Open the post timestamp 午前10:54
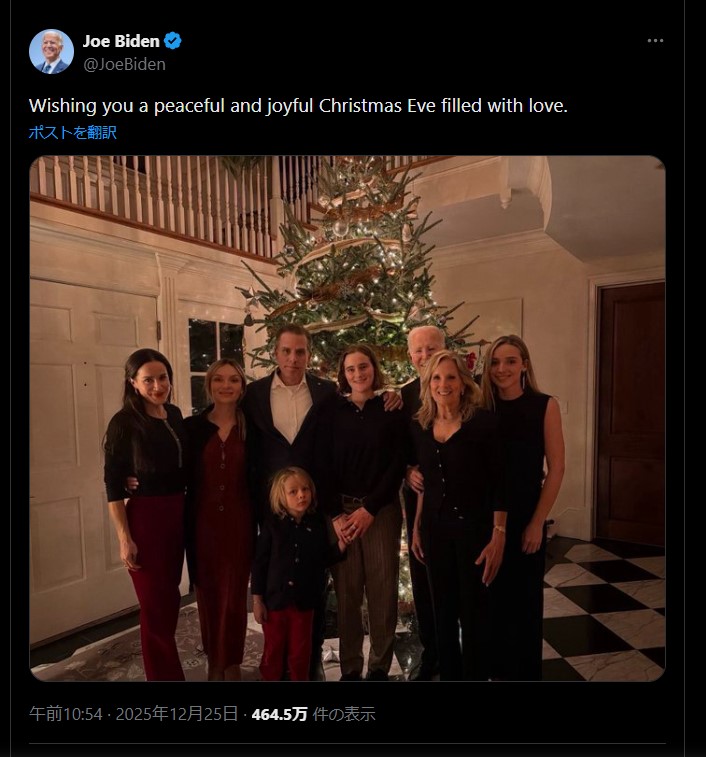This screenshot has width=706, height=757. pos(66,714)
